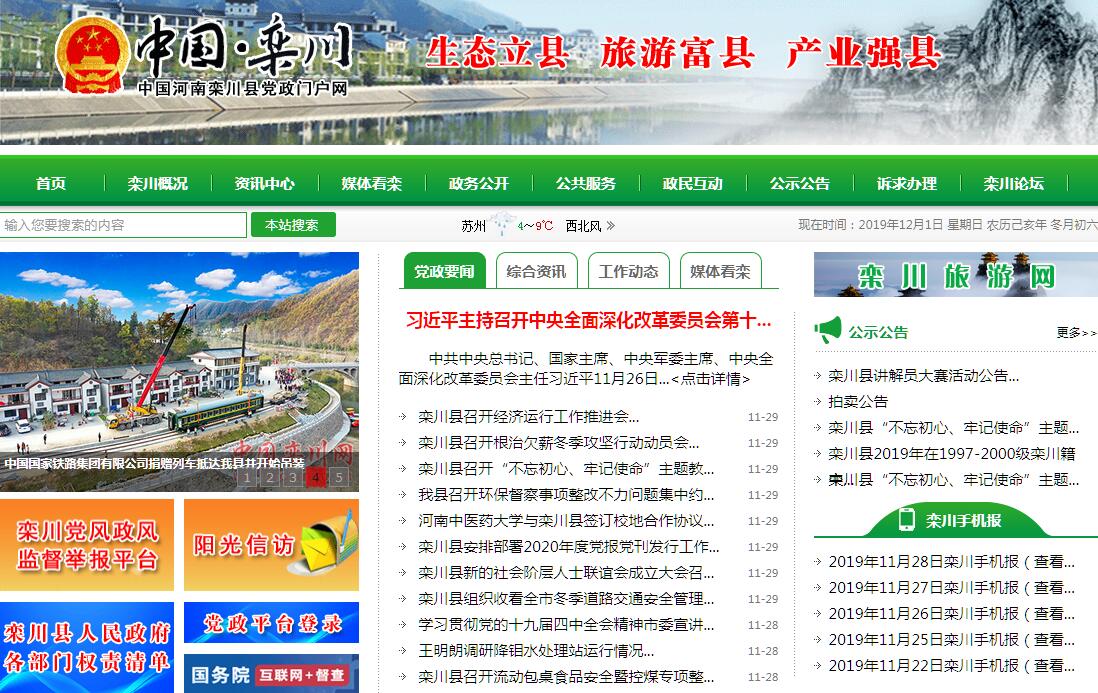
Task: Click the search box to enter keywords
Action: pyautogui.click(x=123, y=226)
